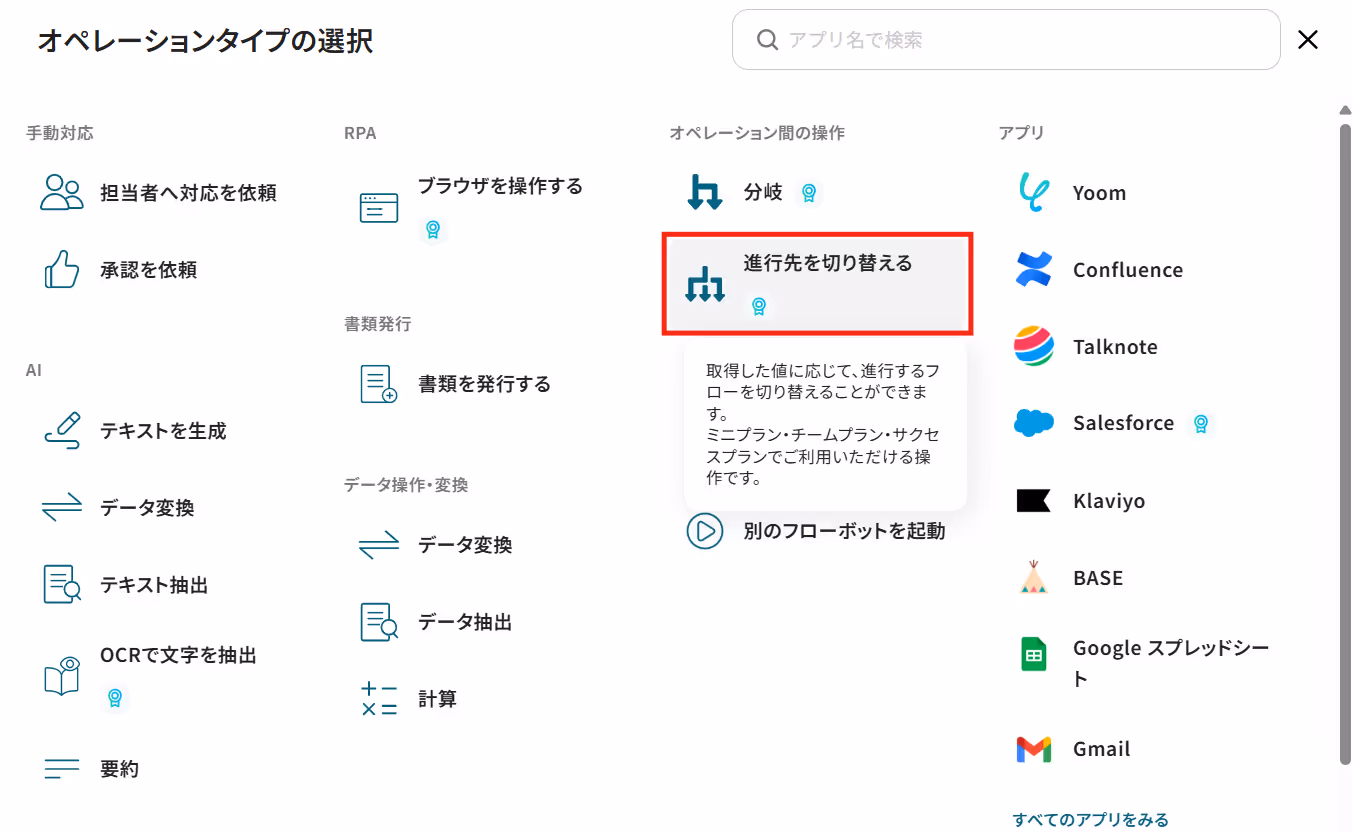Focus the アプリ名で検索 search field
1352x832 pixels.
[x=1006, y=40]
